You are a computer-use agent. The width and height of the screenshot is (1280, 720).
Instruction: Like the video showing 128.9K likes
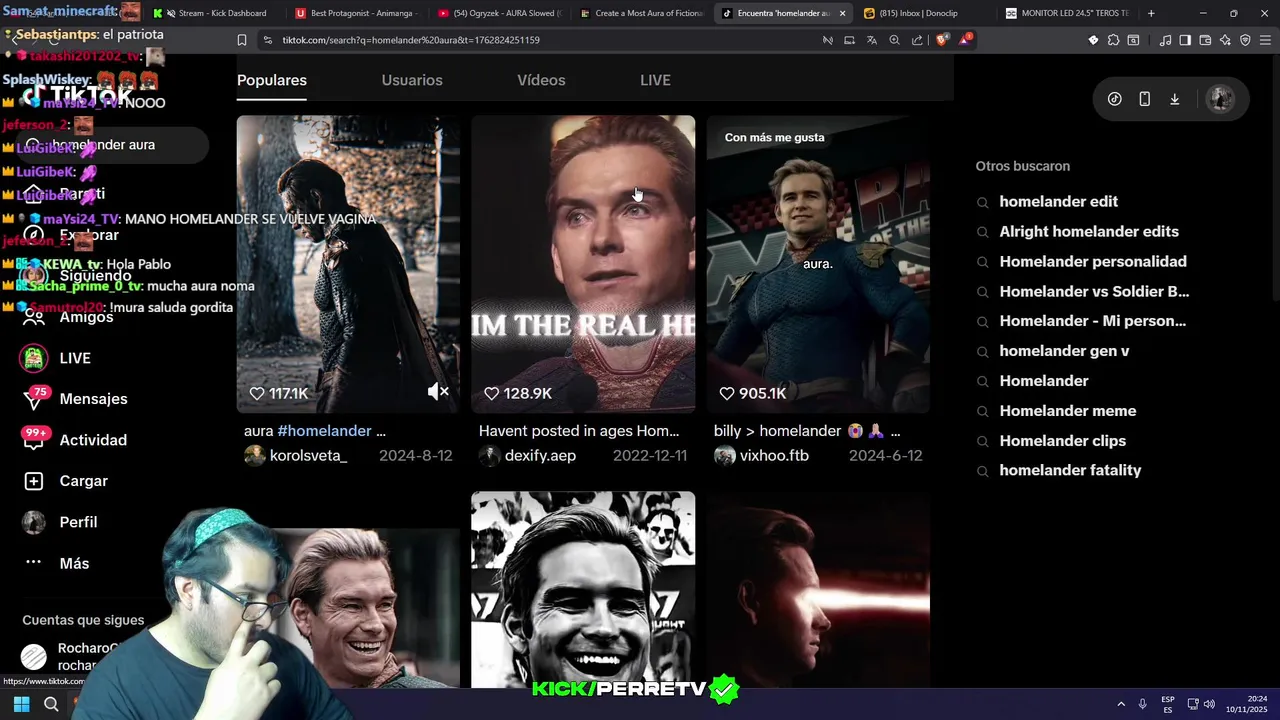(491, 393)
